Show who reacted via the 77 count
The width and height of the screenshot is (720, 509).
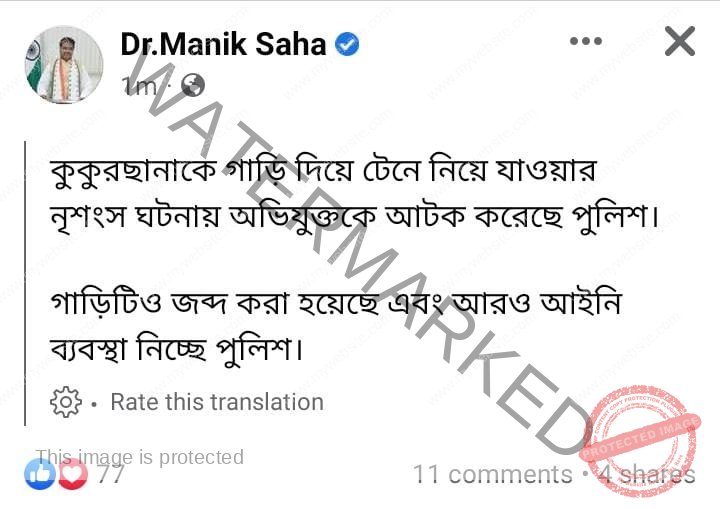point(110,474)
